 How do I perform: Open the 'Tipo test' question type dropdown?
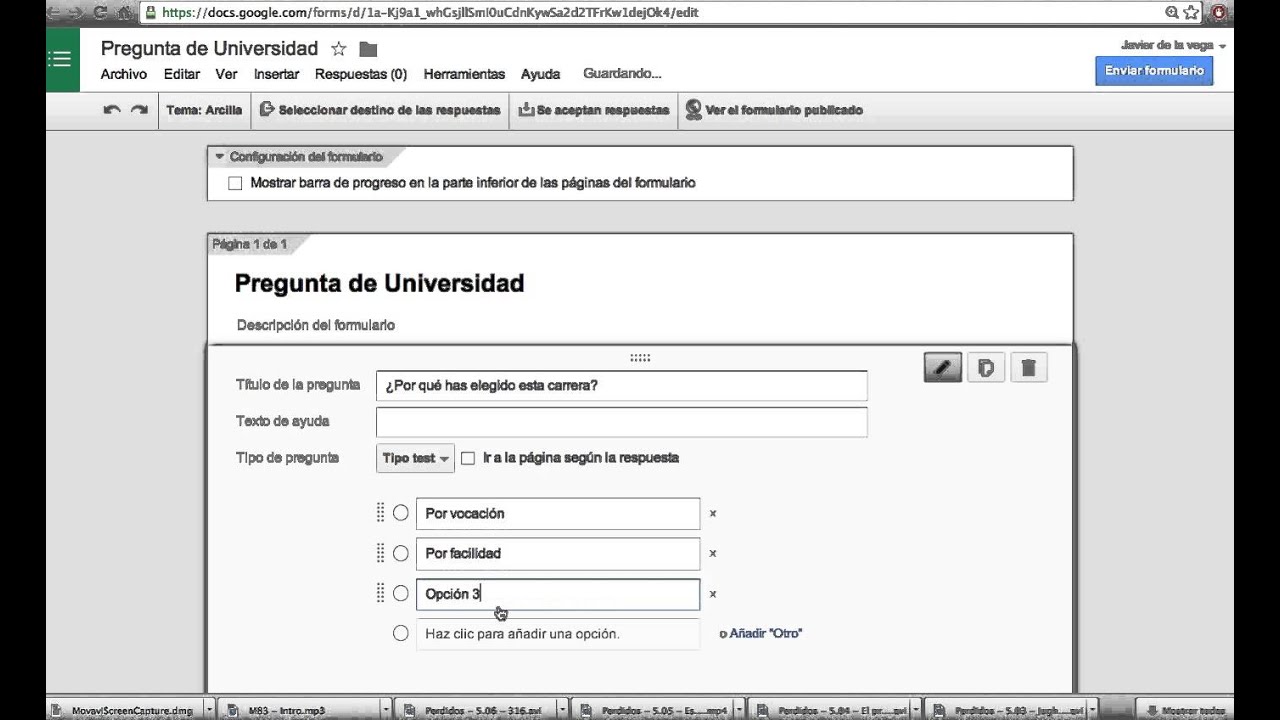pos(416,458)
